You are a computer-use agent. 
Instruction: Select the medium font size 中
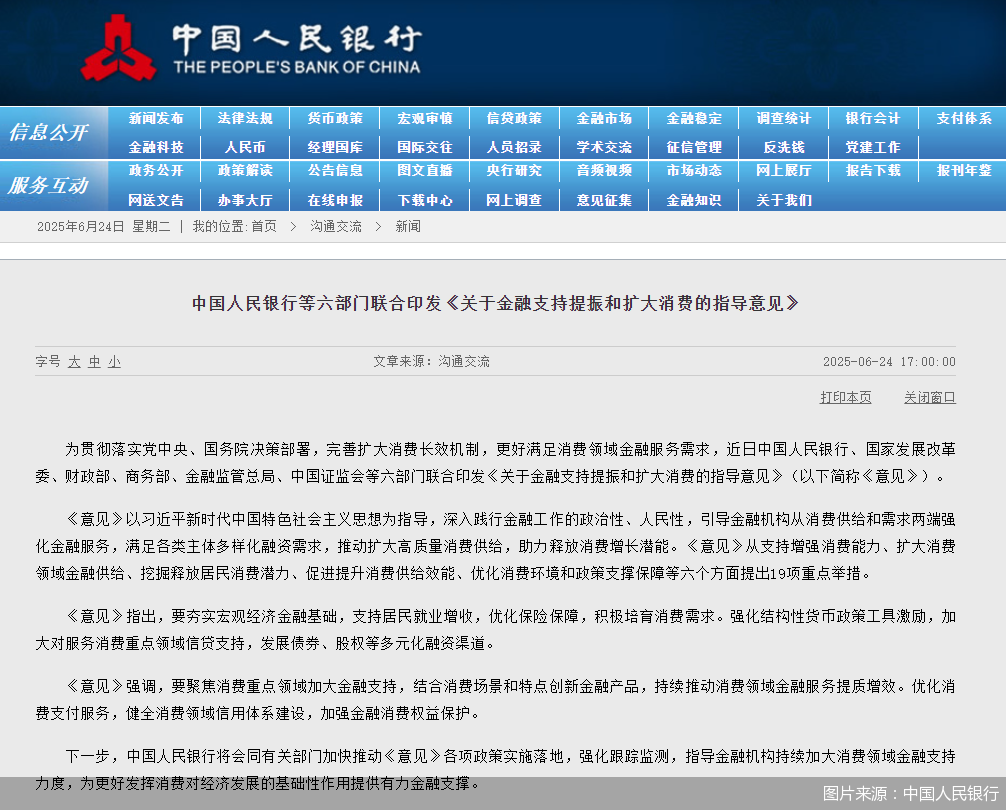[x=93, y=361]
